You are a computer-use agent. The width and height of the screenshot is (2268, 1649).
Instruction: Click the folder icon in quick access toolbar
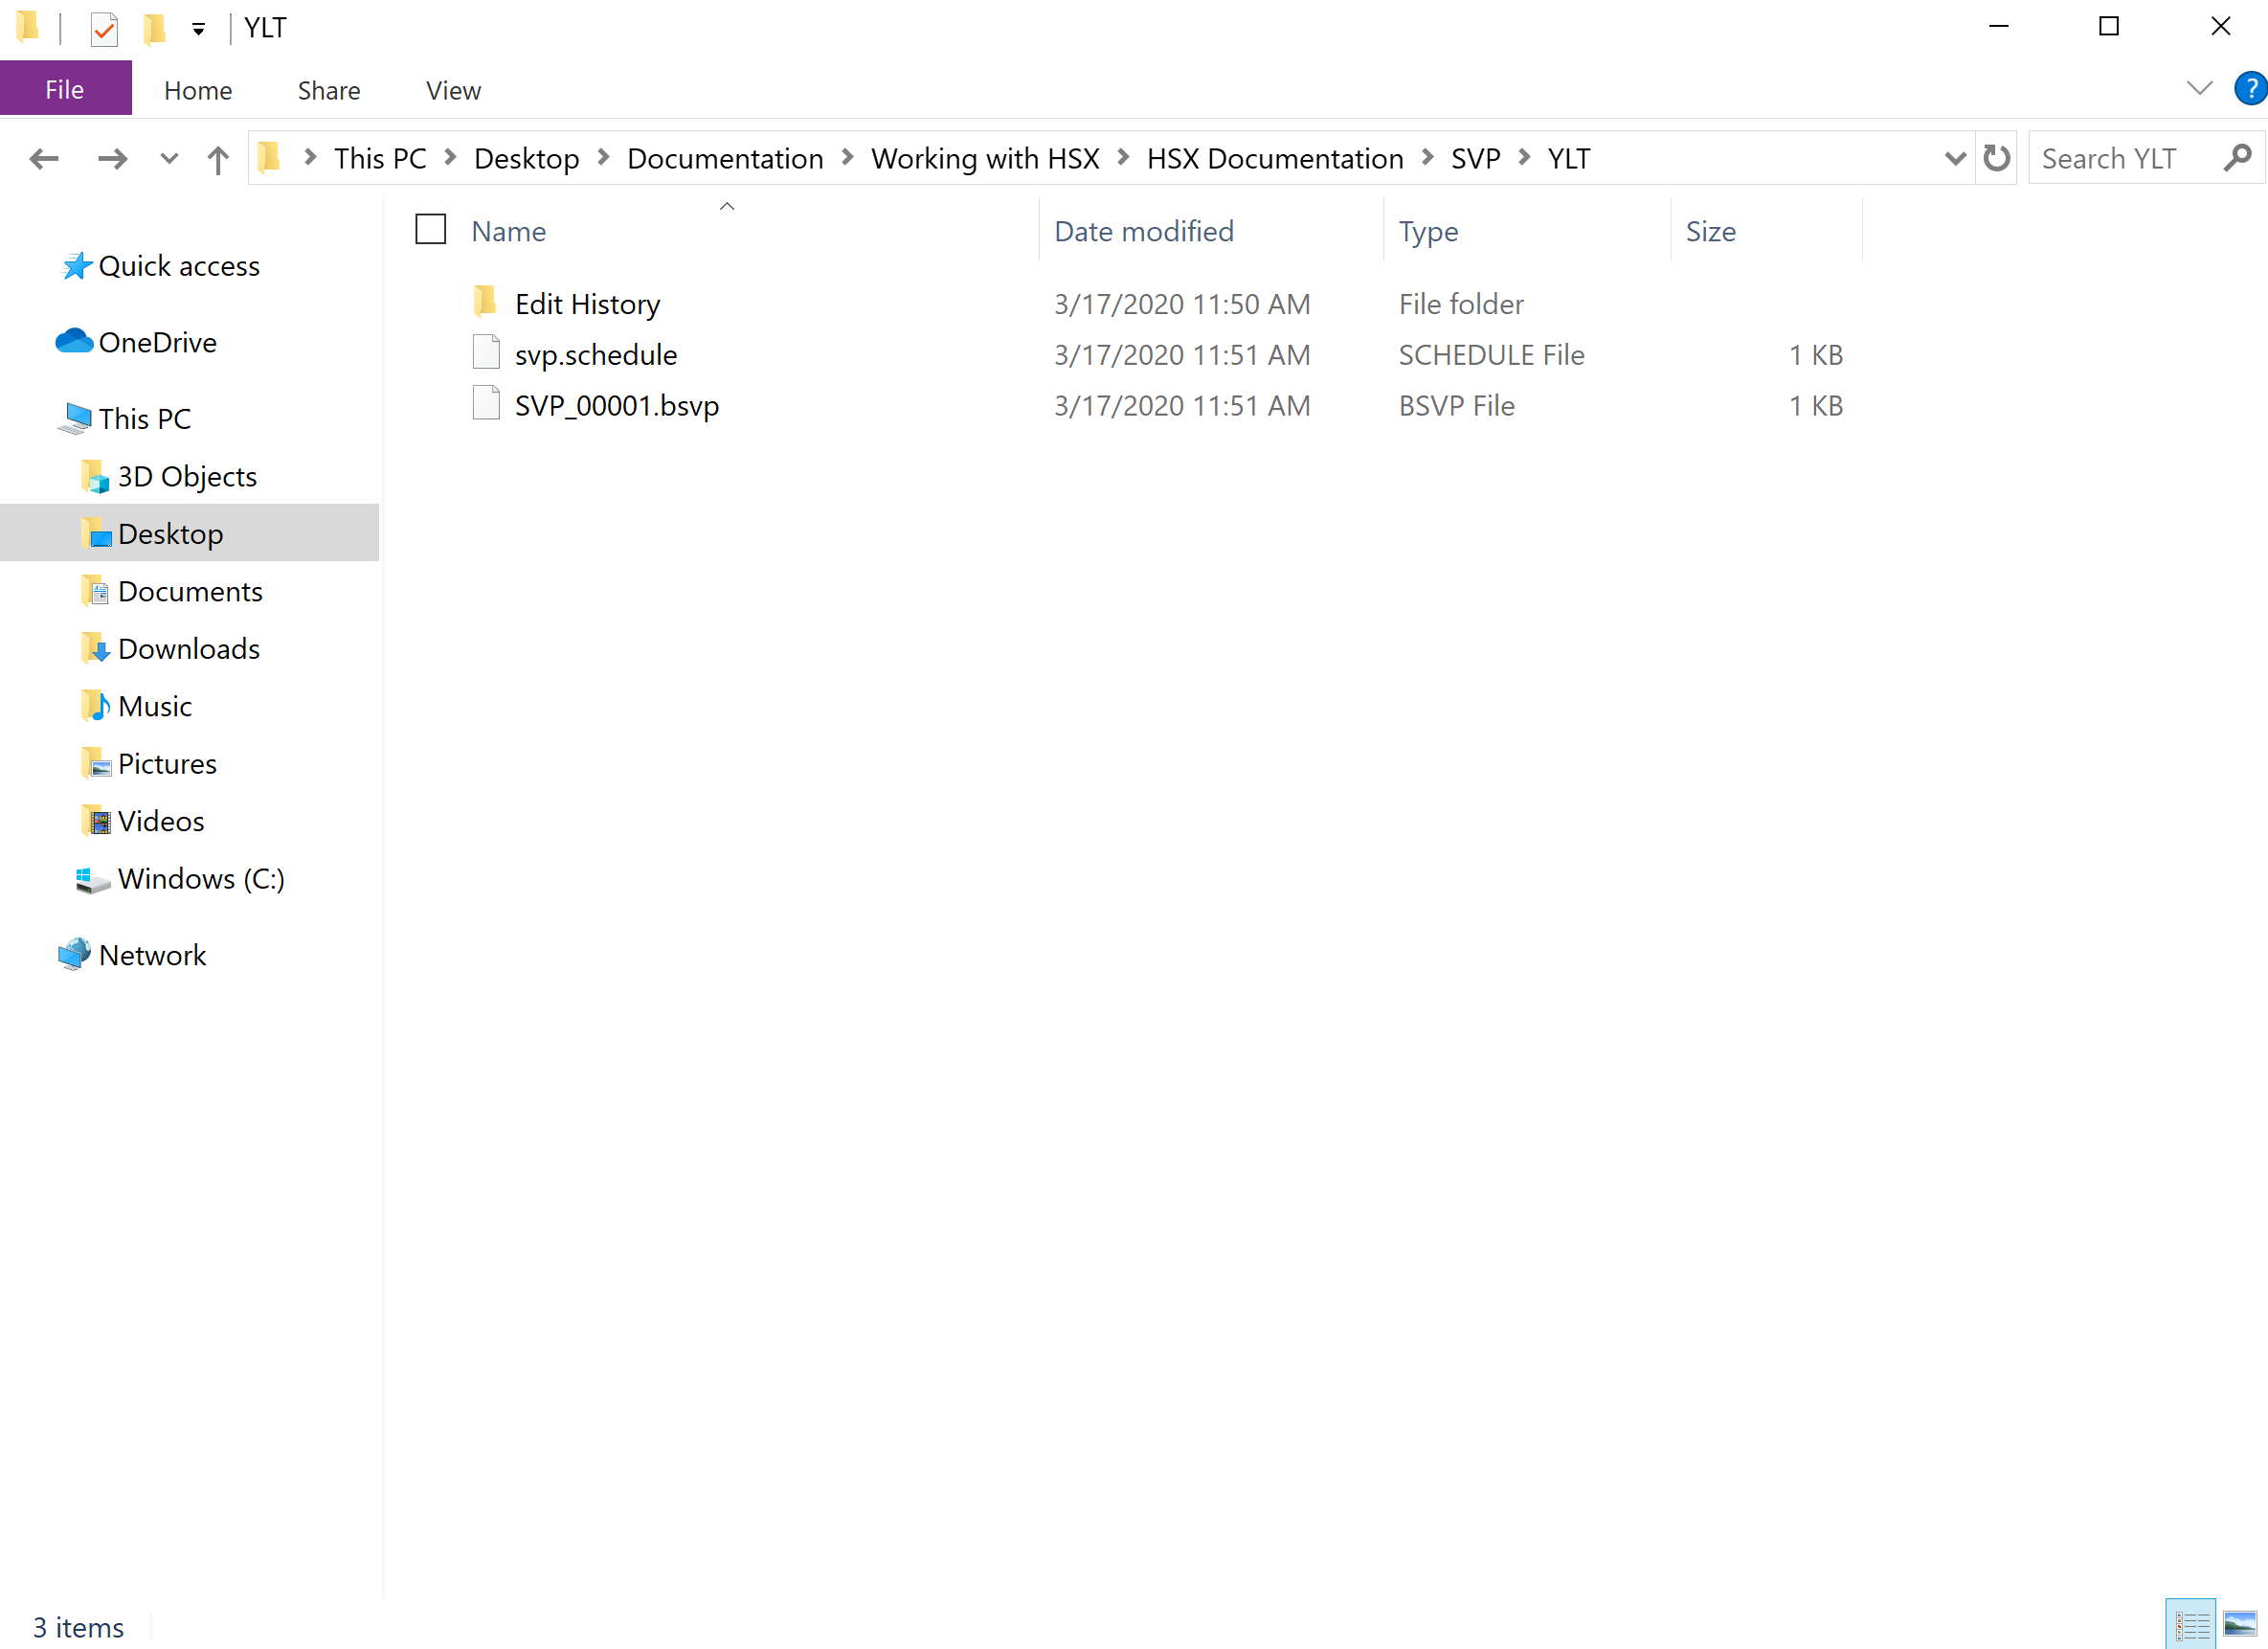[154, 28]
